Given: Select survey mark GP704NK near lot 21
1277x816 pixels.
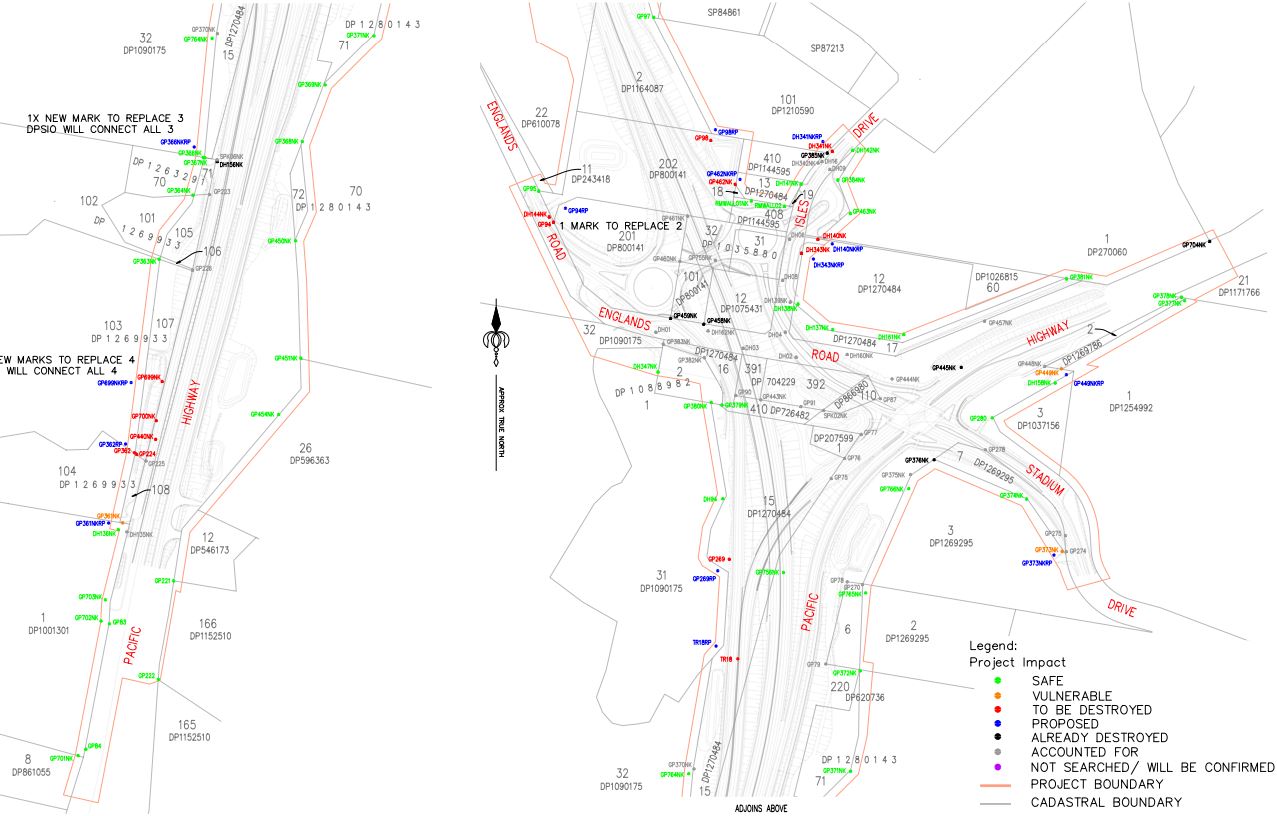Looking at the screenshot, I should point(1194,244).
